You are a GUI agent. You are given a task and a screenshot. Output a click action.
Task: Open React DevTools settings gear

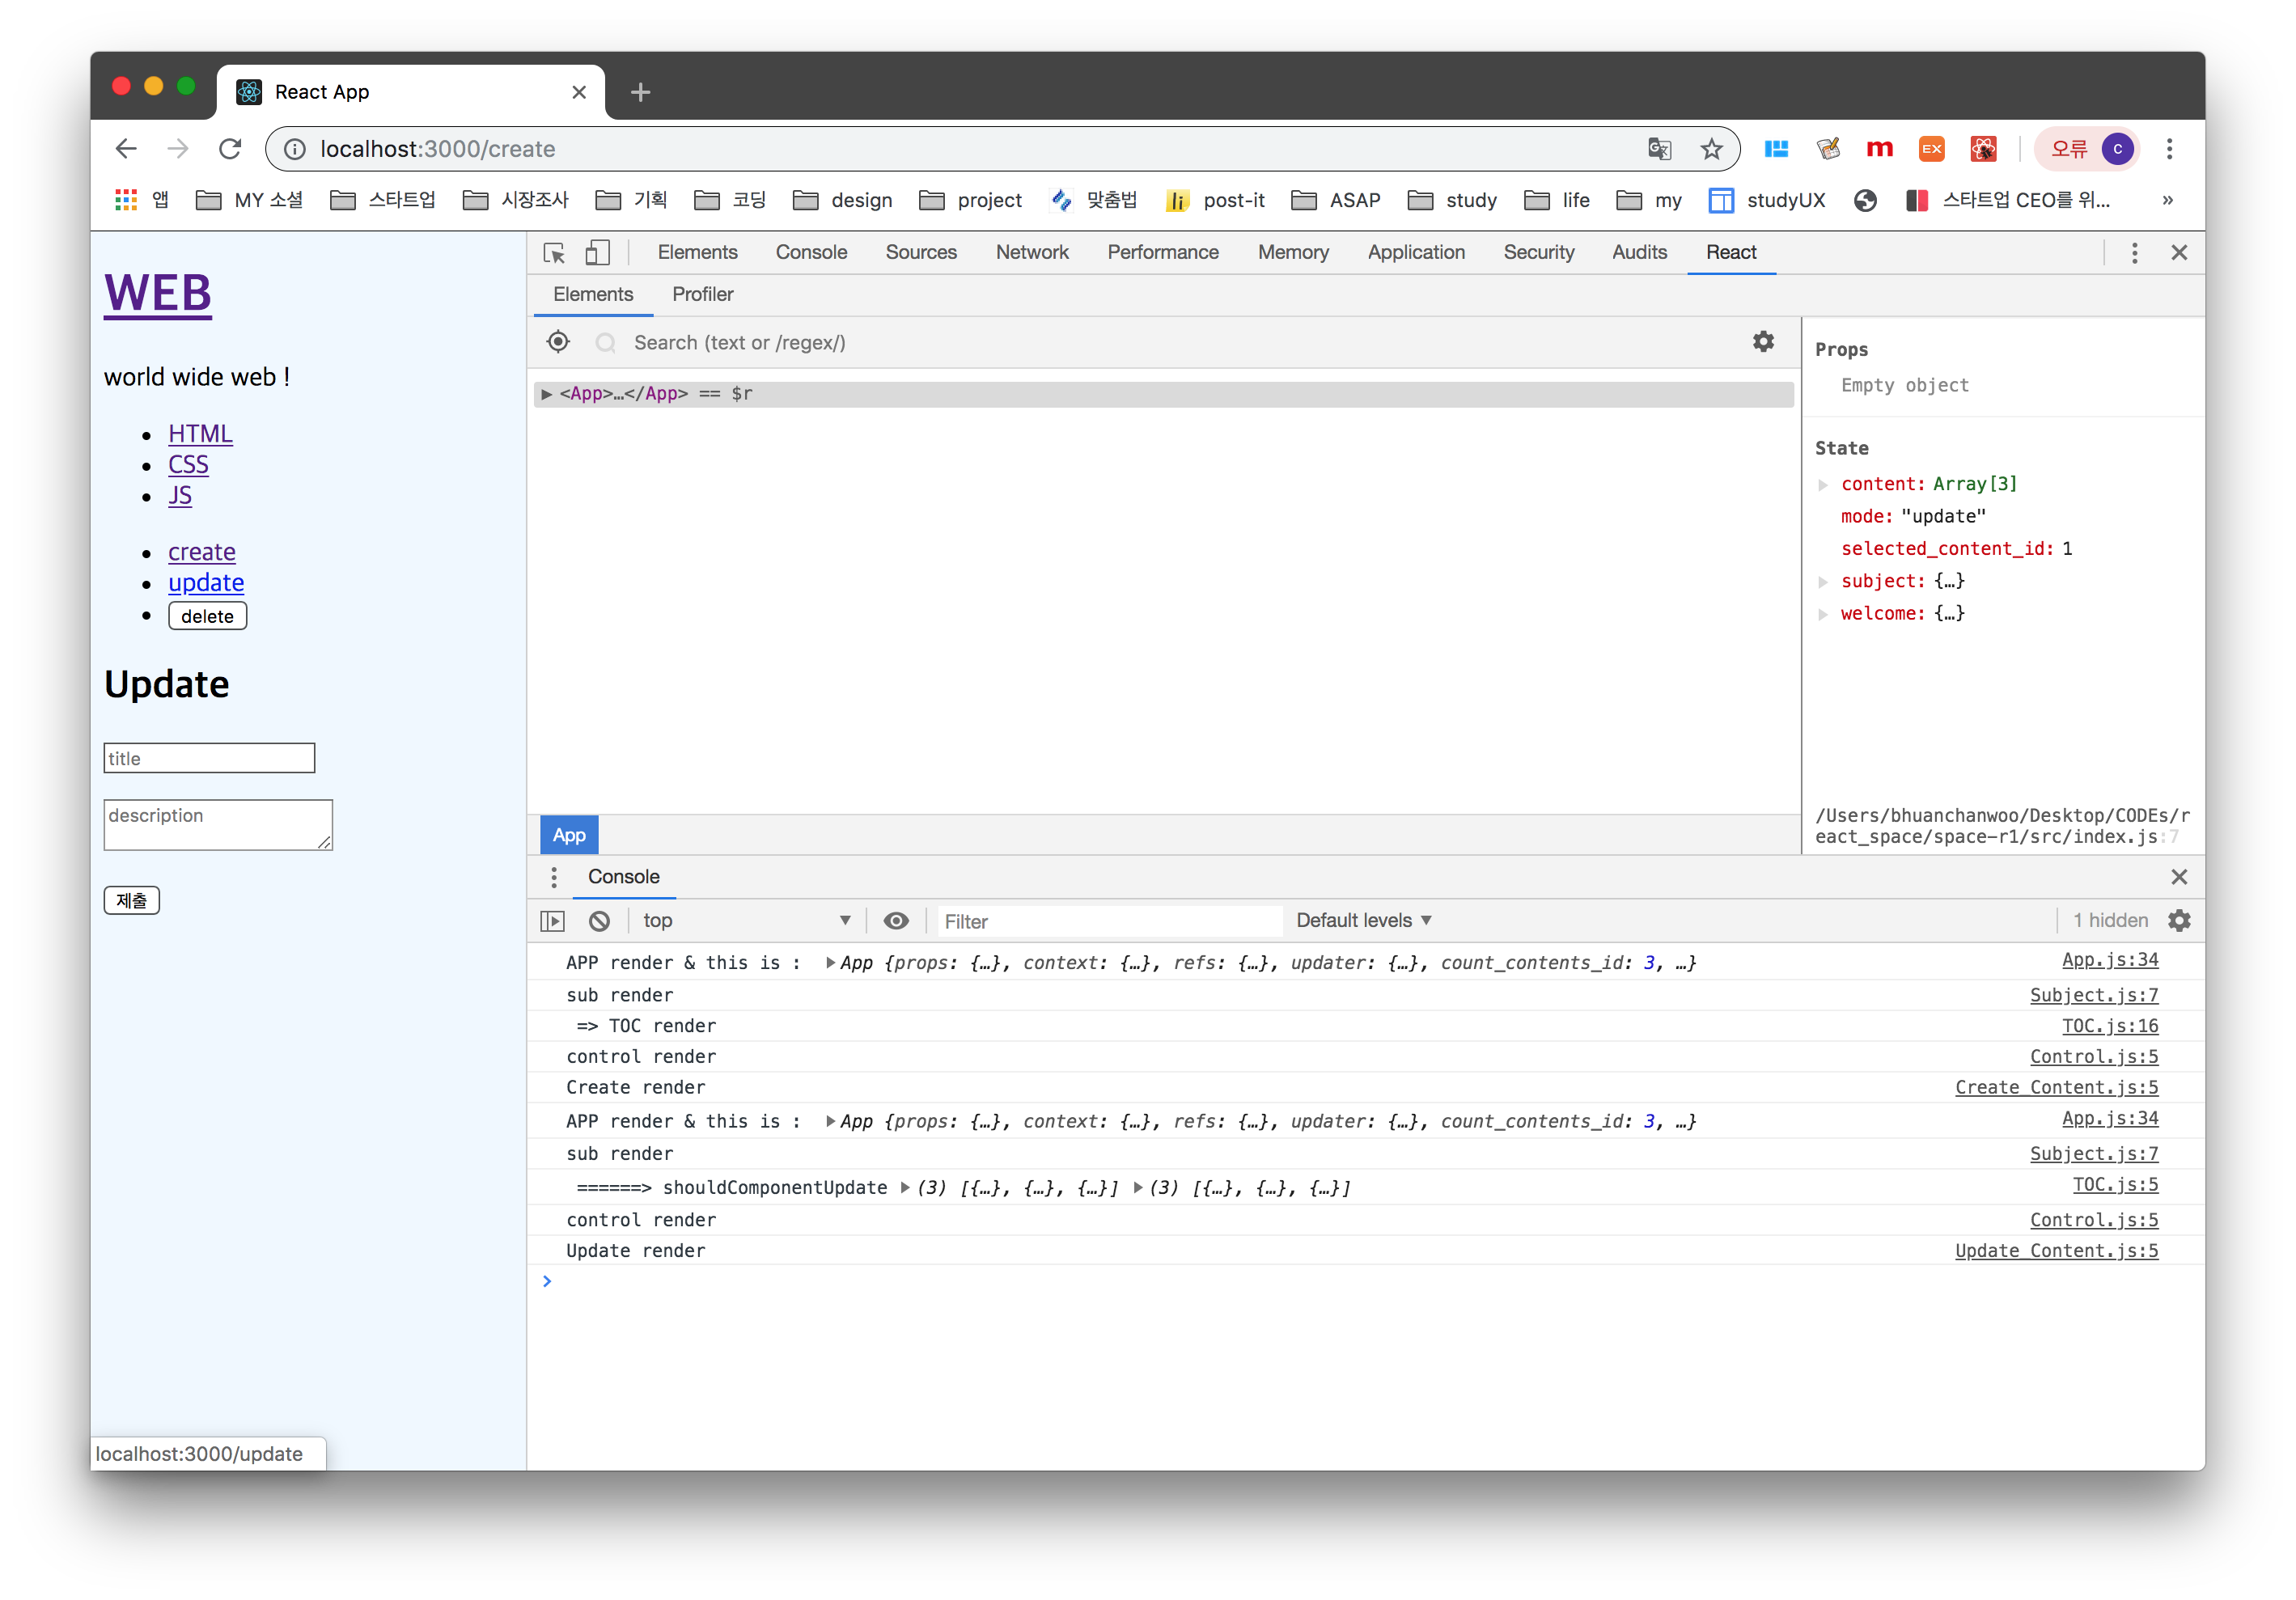click(x=1763, y=342)
